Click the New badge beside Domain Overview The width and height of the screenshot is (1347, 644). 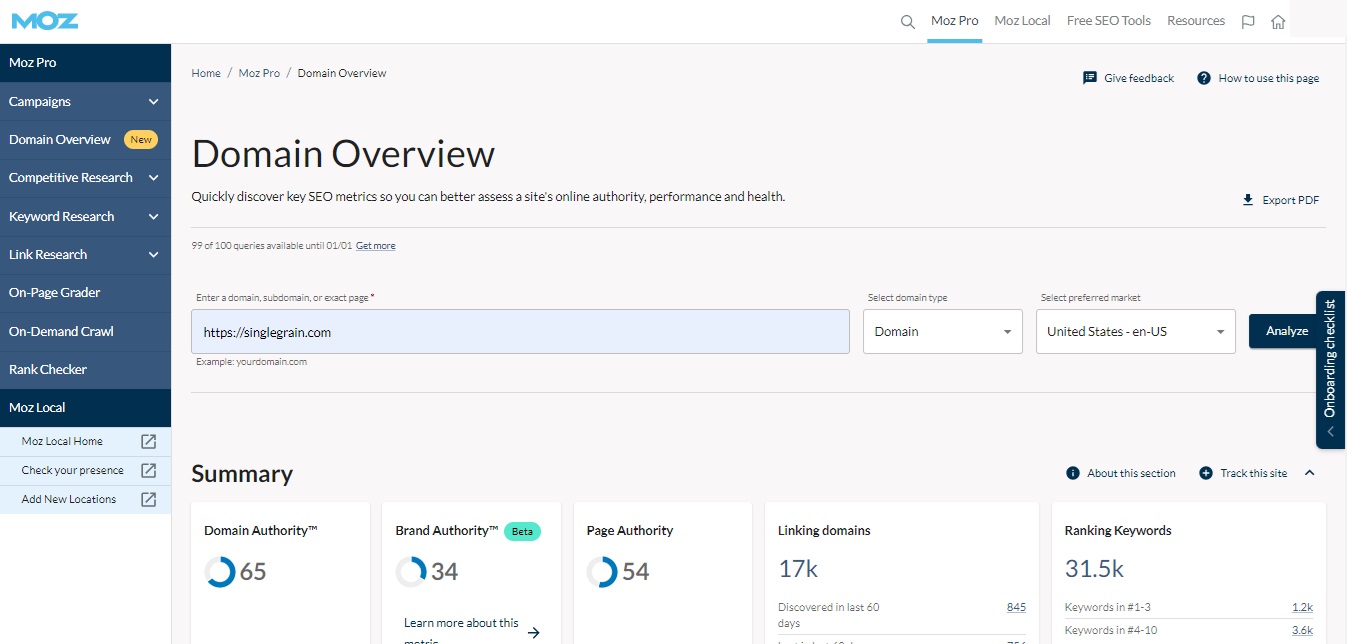[x=141, y=140]
